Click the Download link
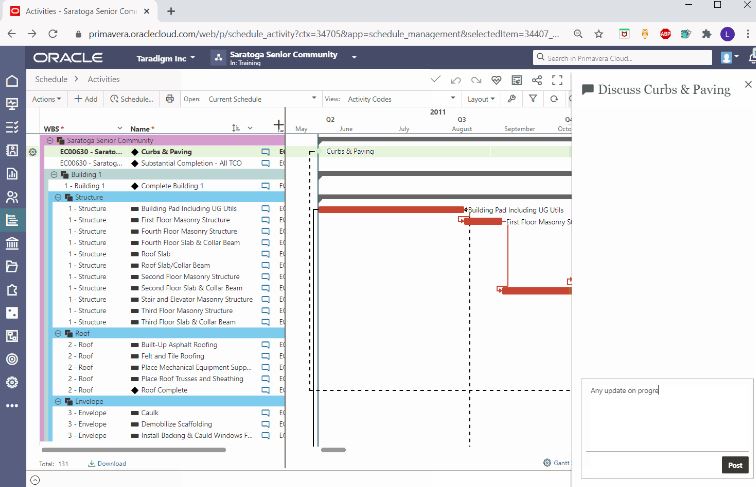Screen dimensions: 756x487 [107, 463]
